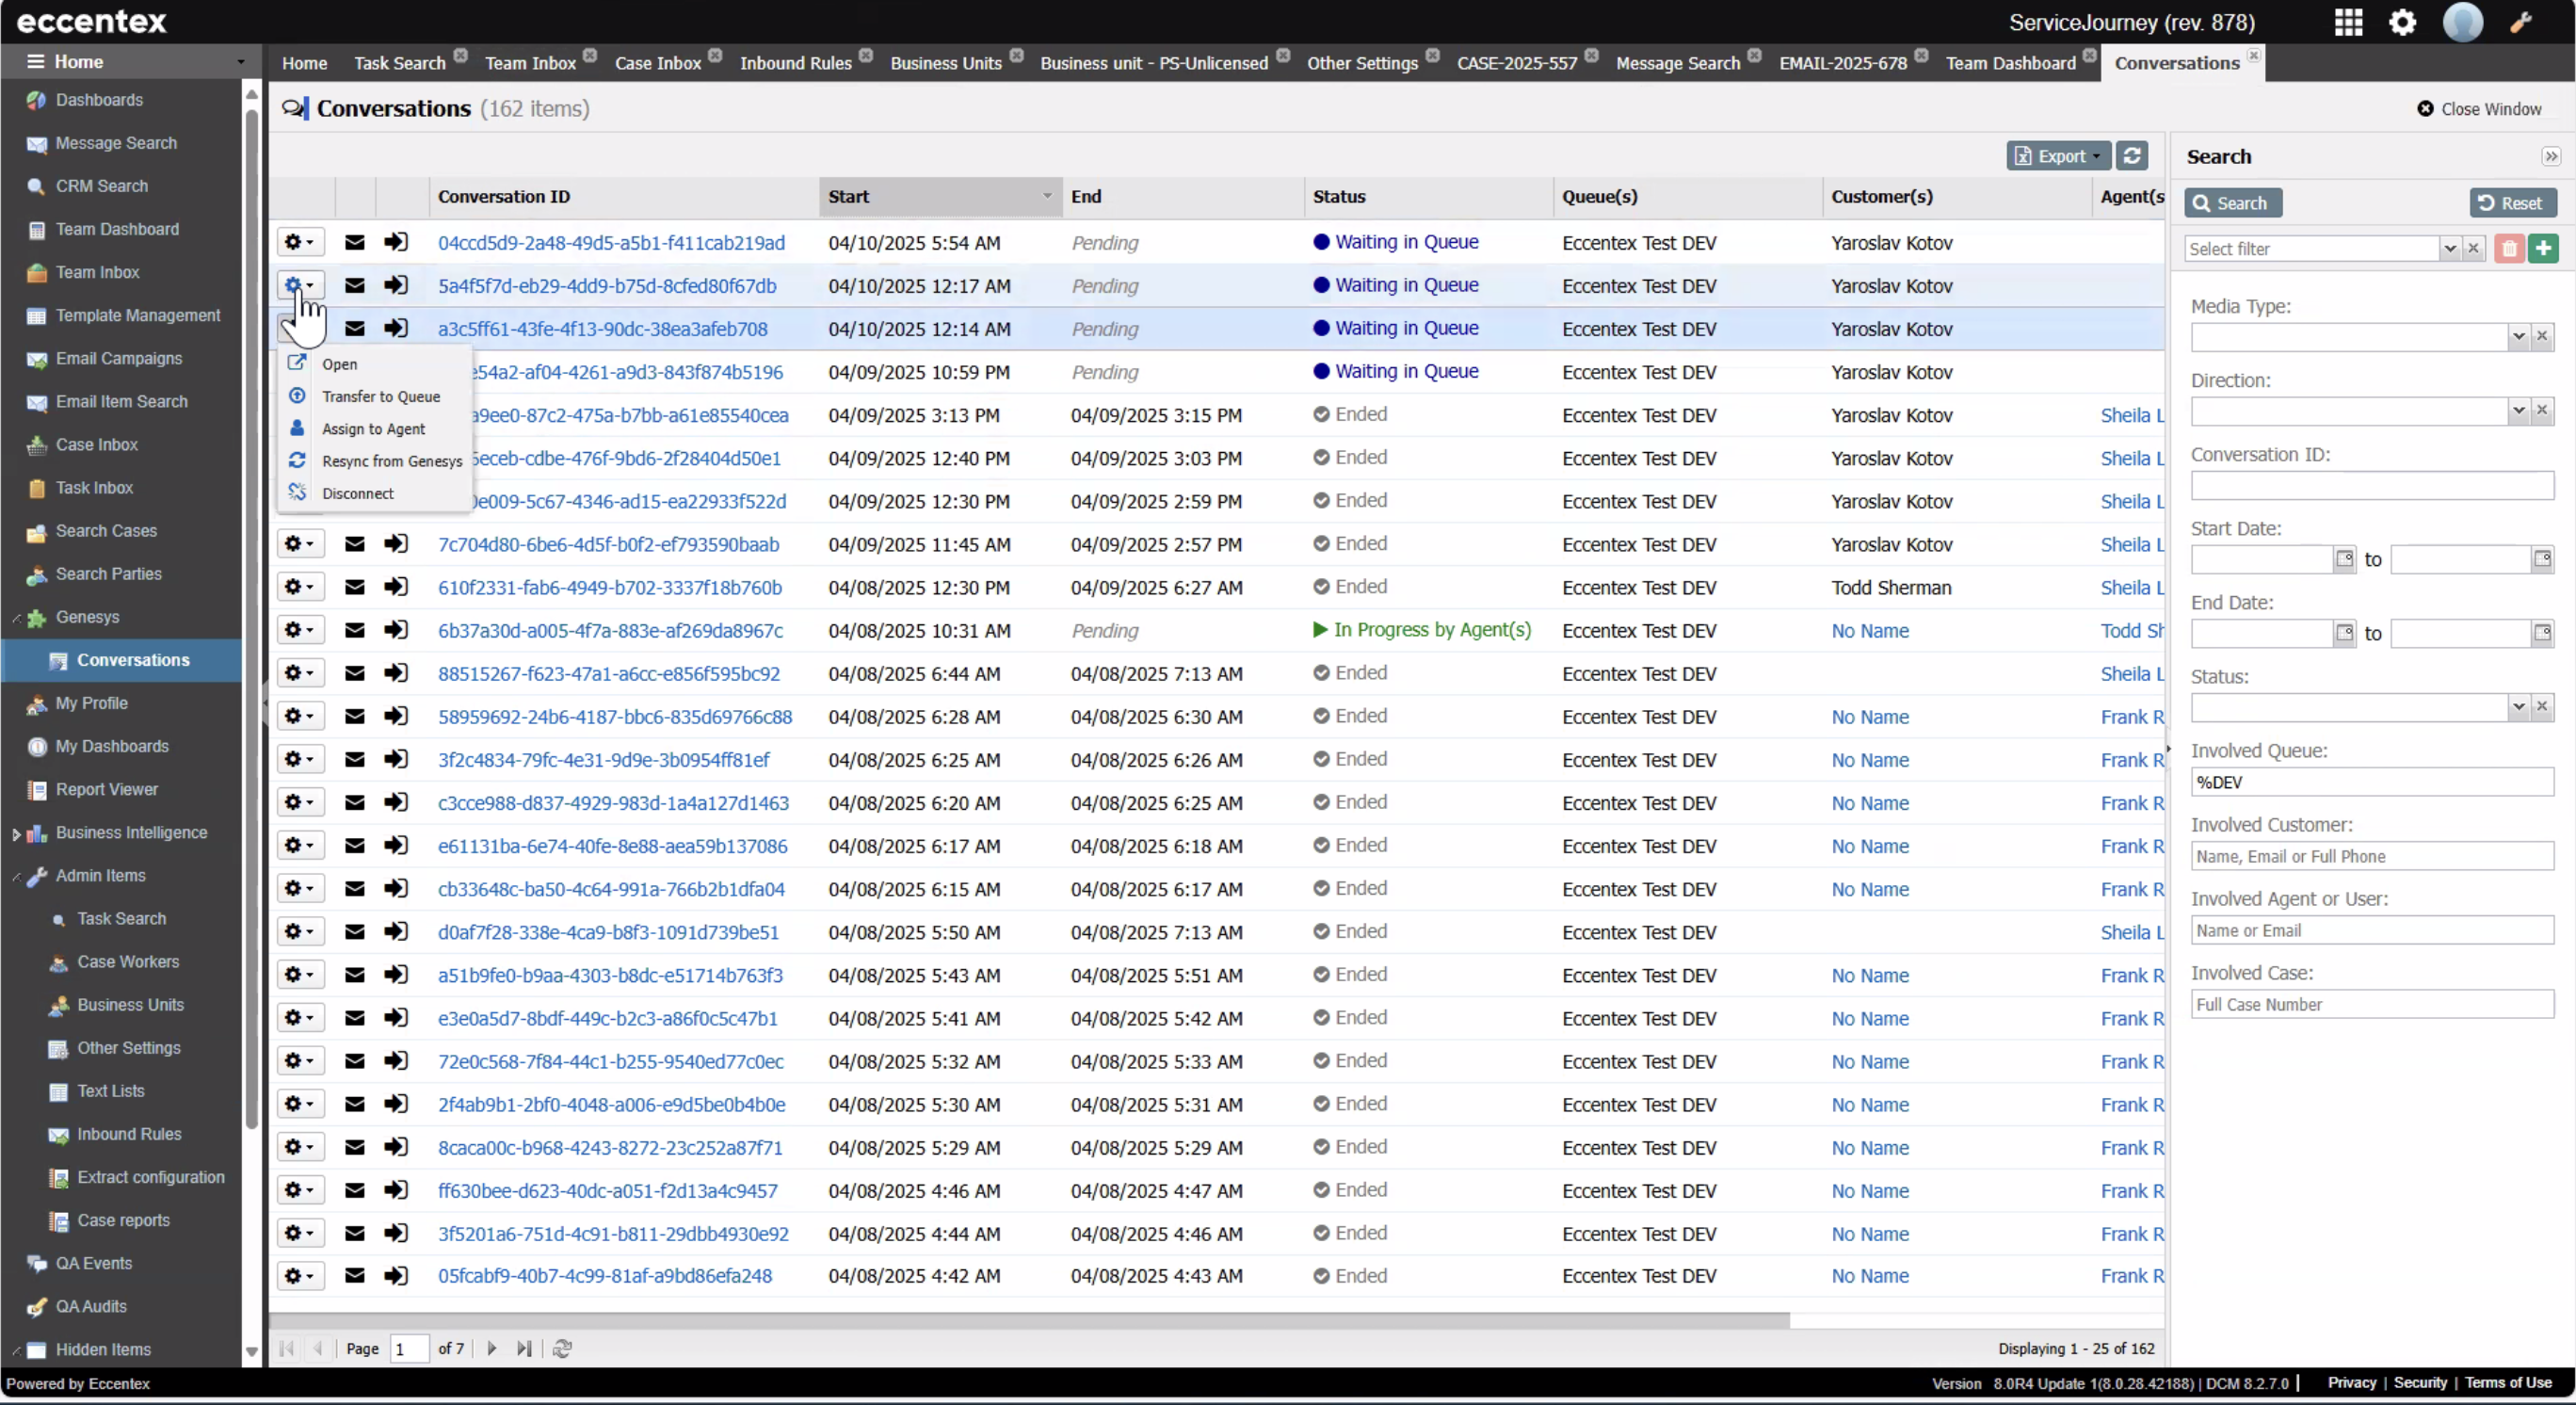Viewport: 2576px width, 1405px height.
Task: Open Start Date from calendar picker
Action: tap(2344, 559)
